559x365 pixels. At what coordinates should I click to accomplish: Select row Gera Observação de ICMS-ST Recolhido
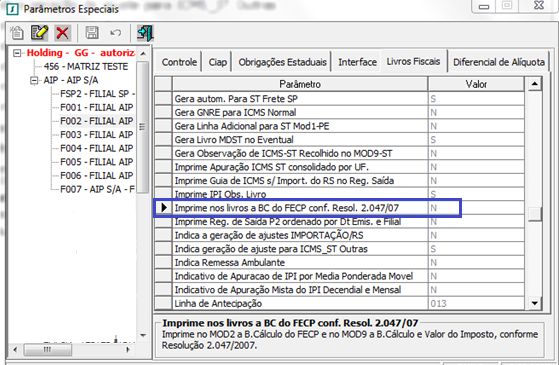pyautogui.click(x=339, y=153)
